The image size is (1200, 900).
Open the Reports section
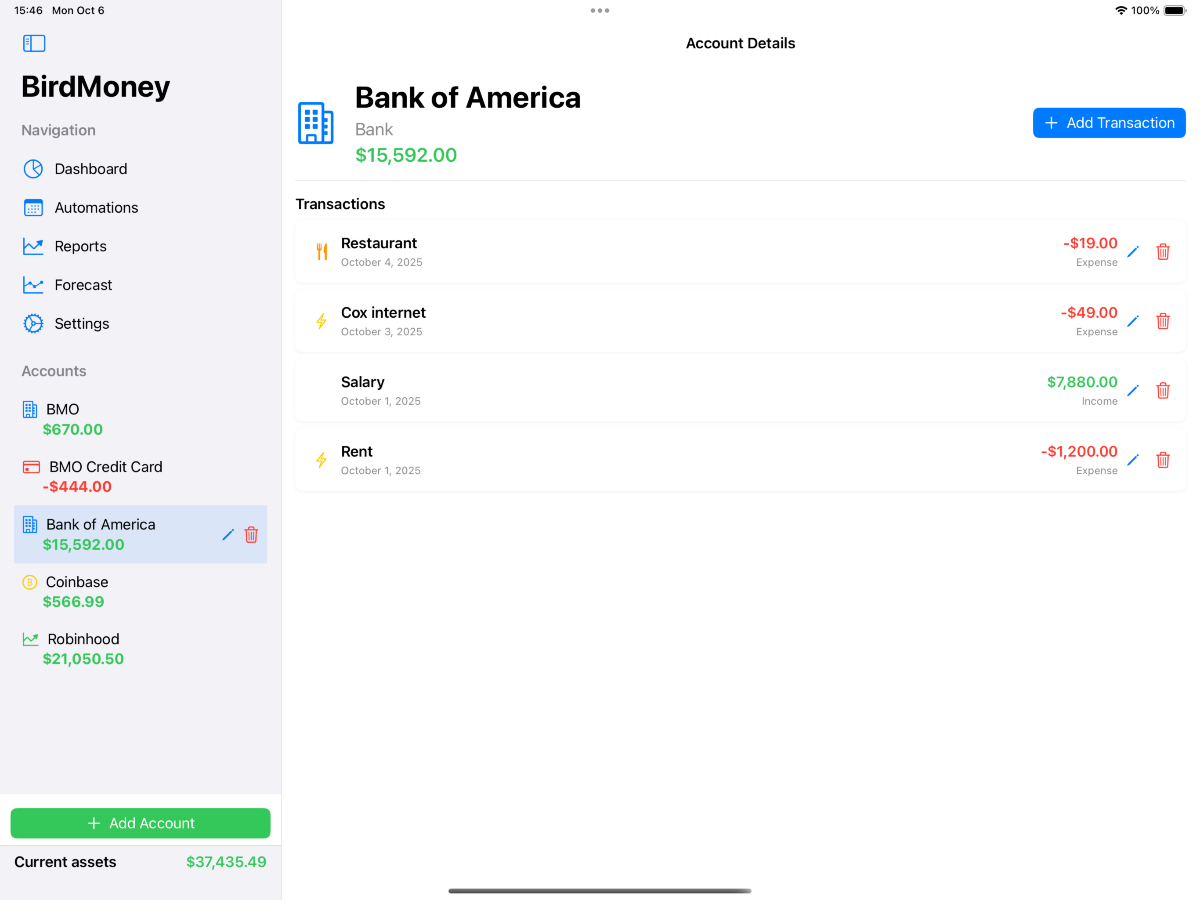coord(80,246)
